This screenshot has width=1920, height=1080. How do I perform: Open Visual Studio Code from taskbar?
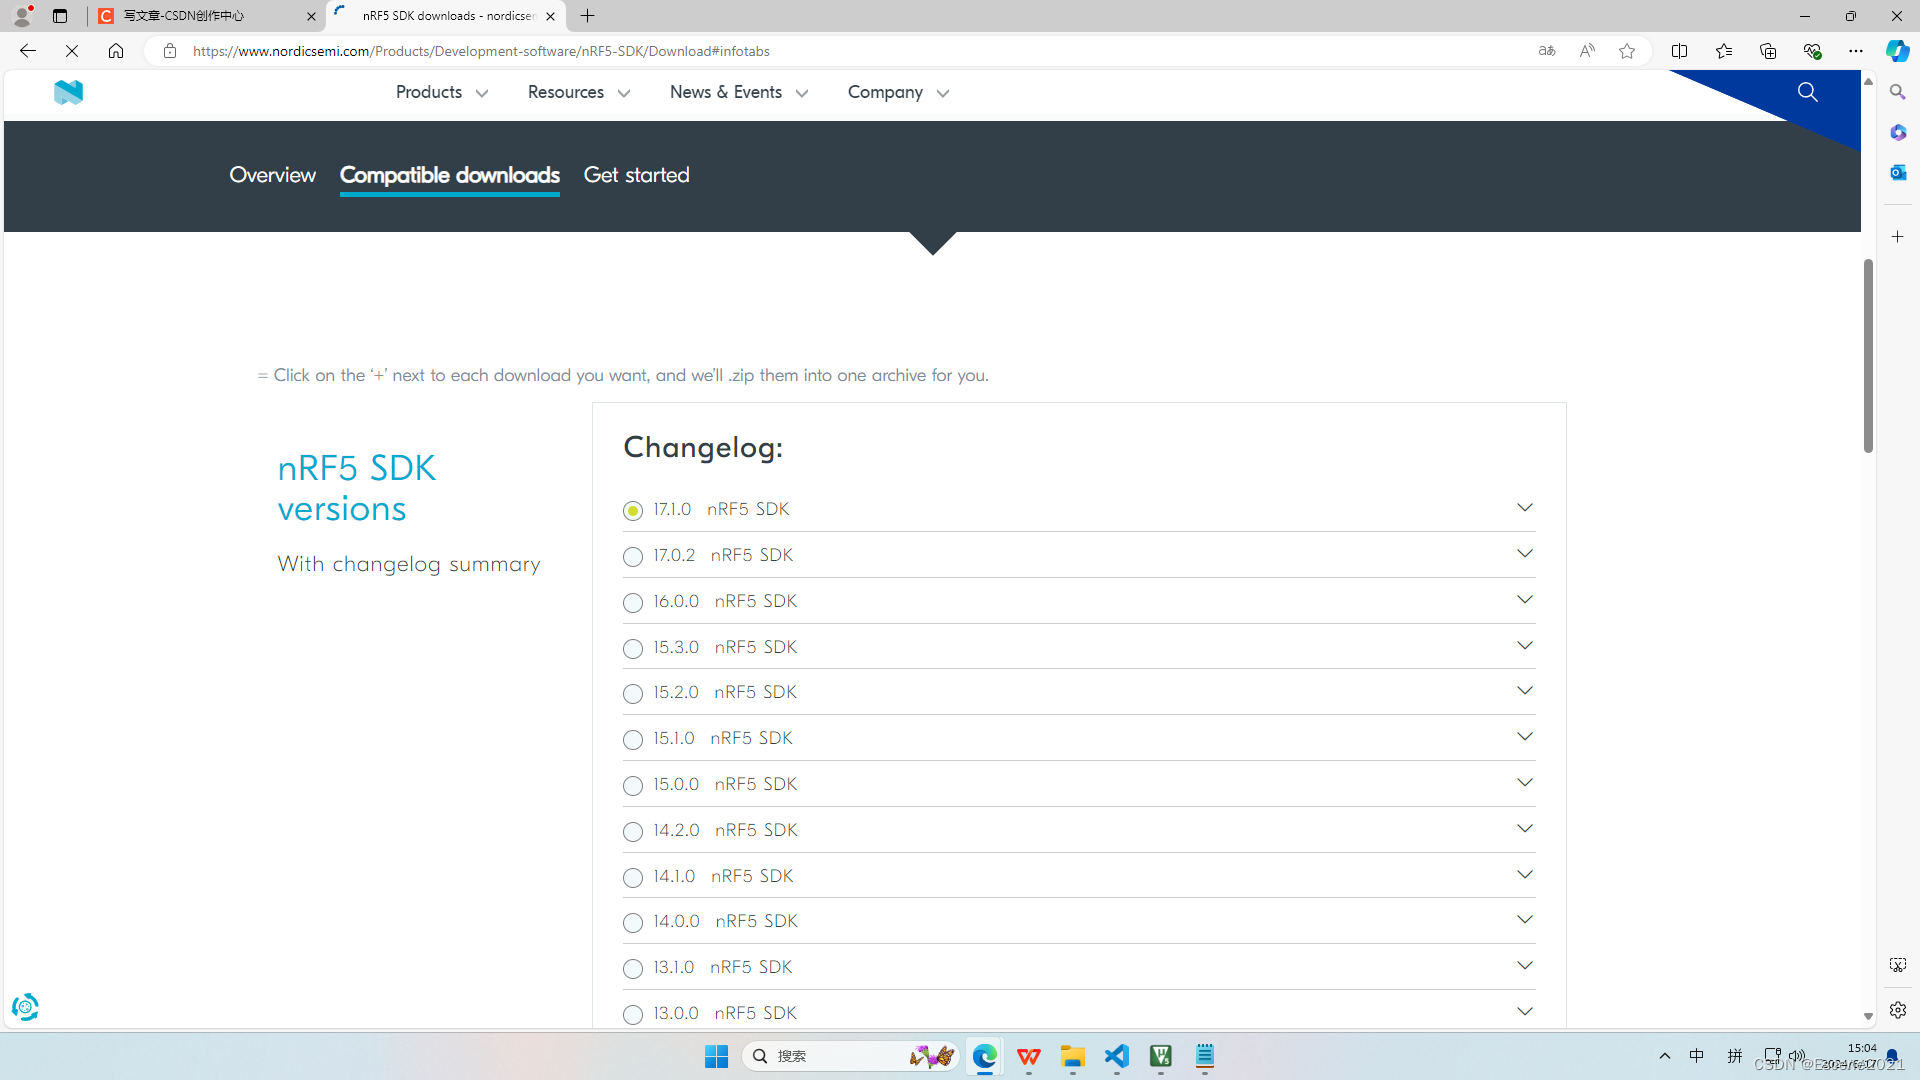[1116, 1056]
